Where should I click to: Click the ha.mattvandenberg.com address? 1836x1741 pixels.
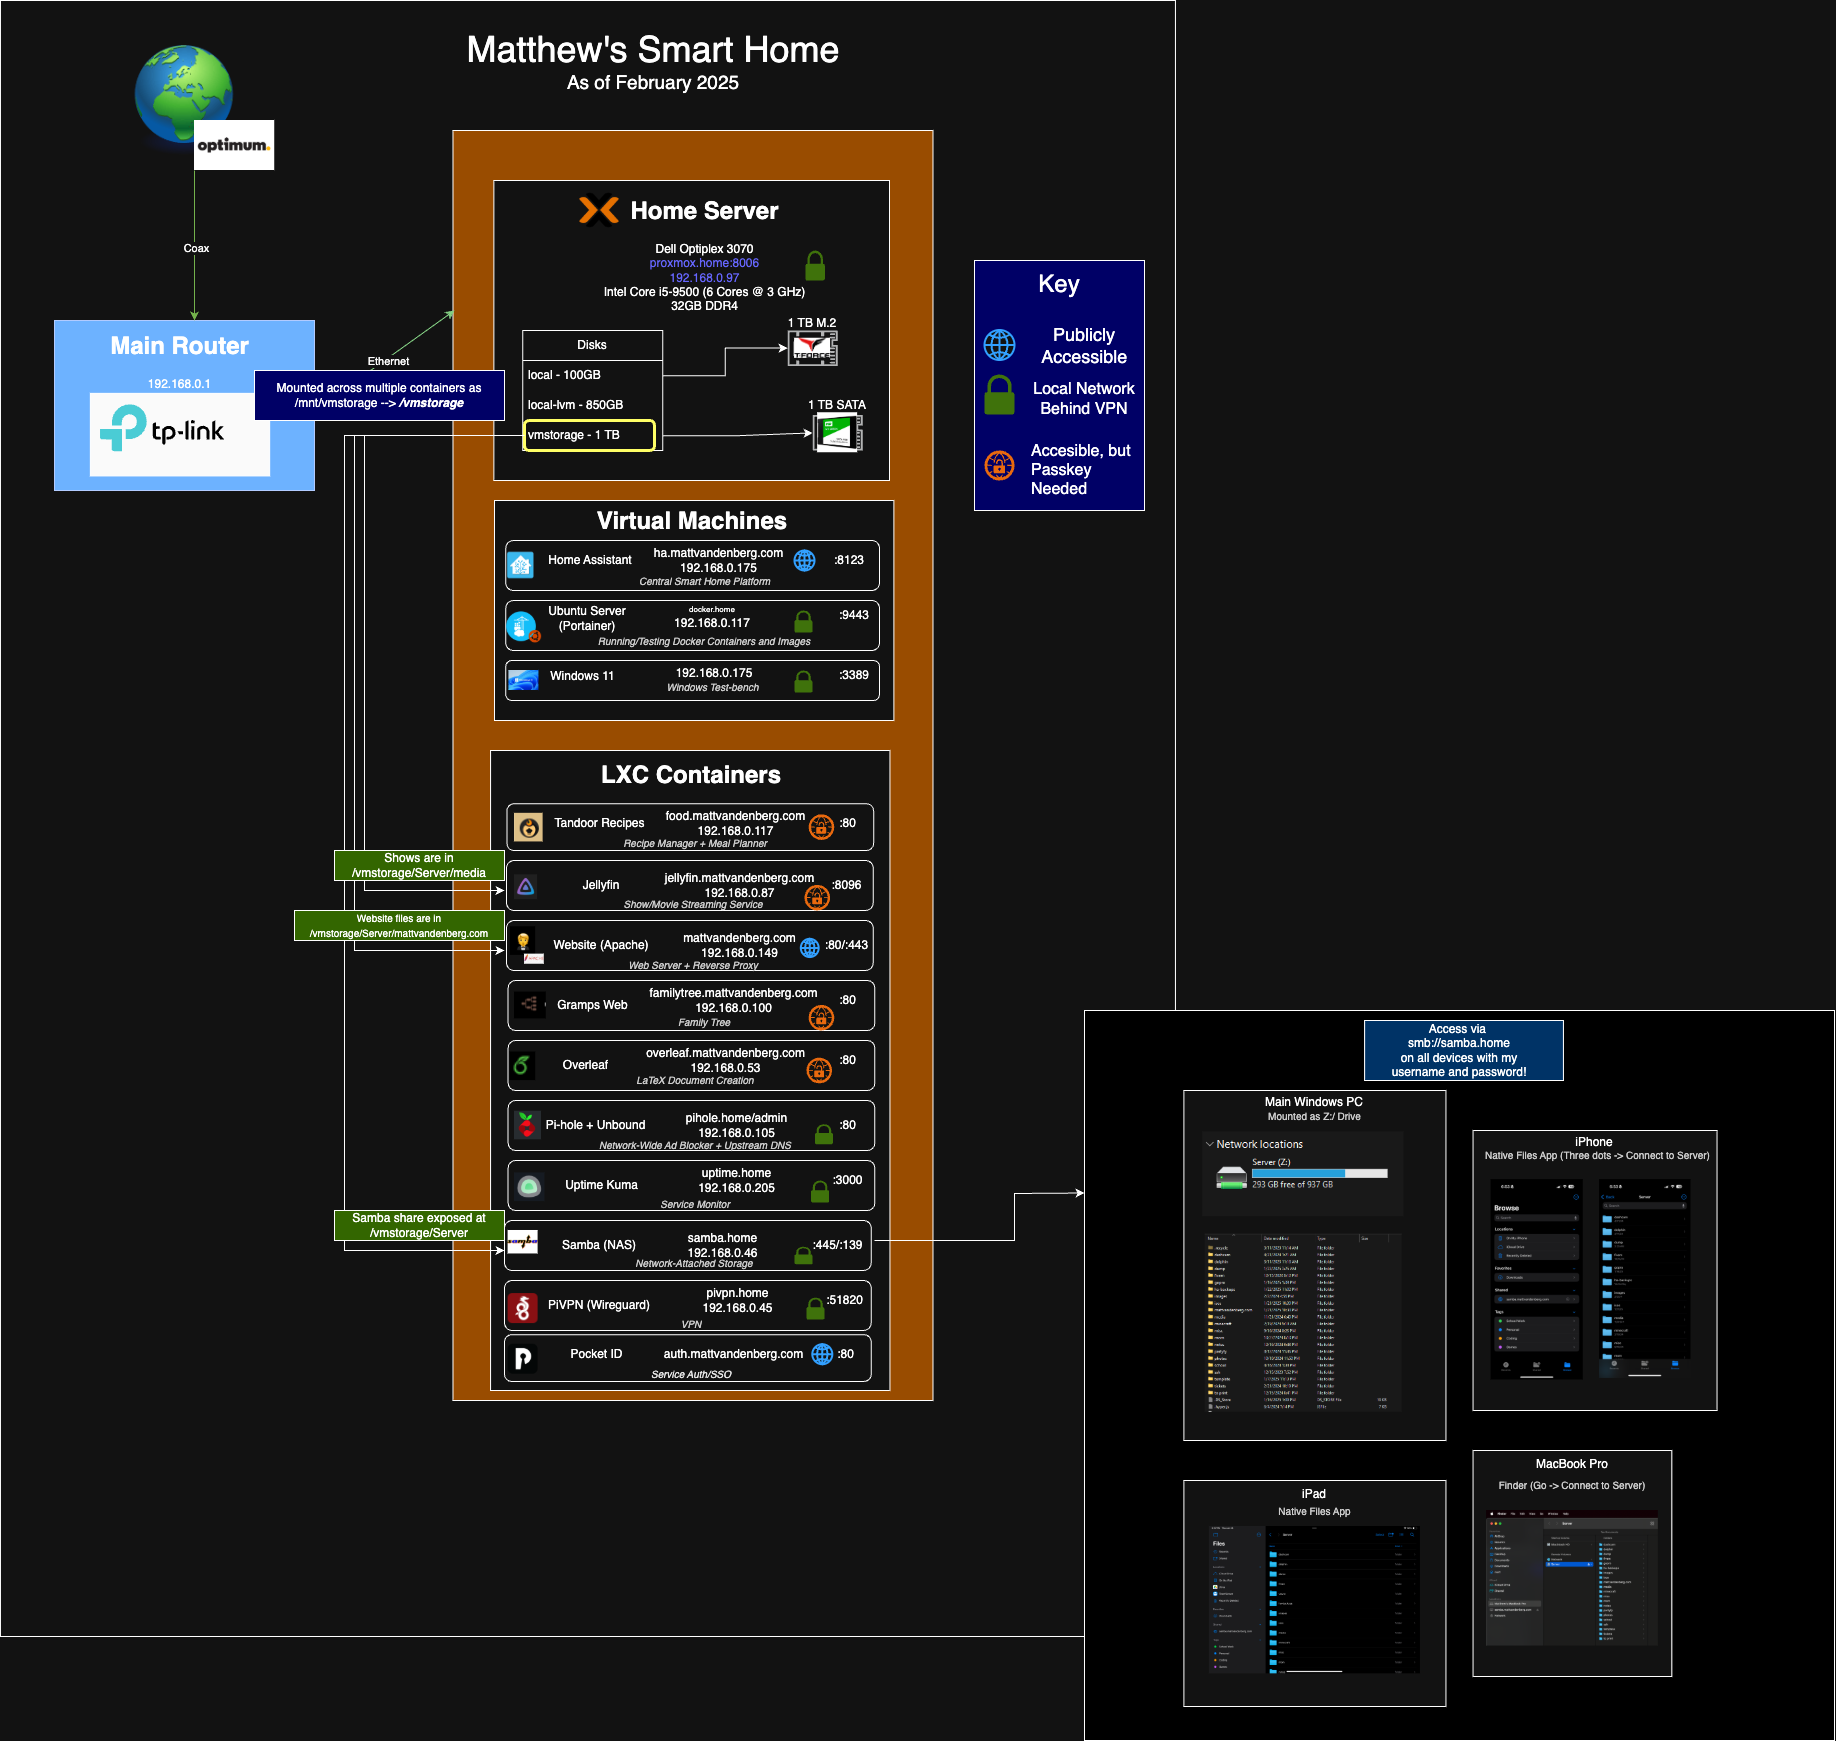tap(718, 553)
